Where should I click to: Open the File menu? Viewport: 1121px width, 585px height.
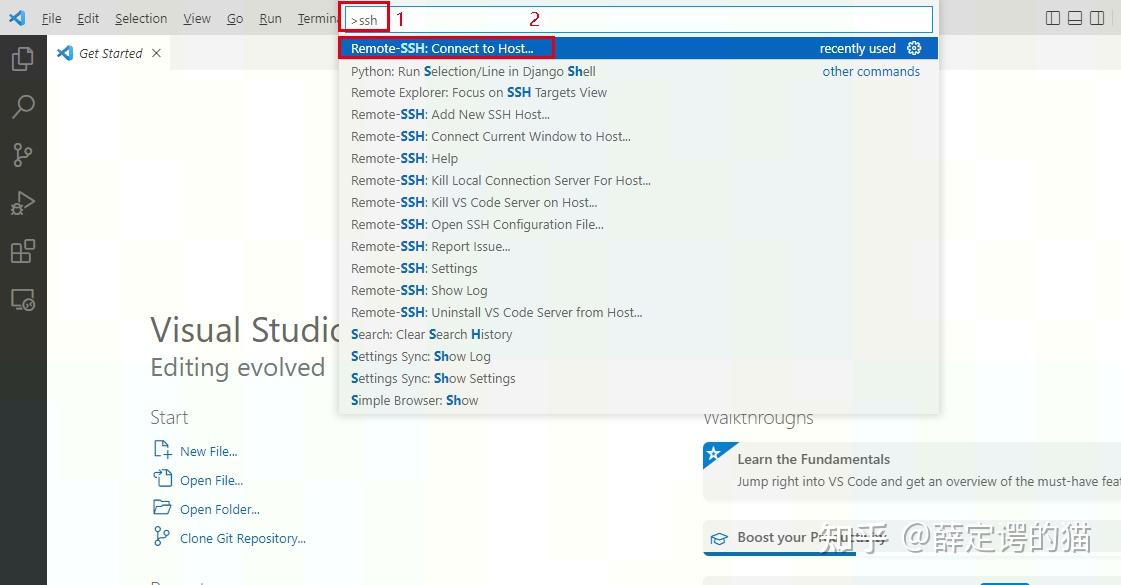pyautogui.click(x=51, y=19)
